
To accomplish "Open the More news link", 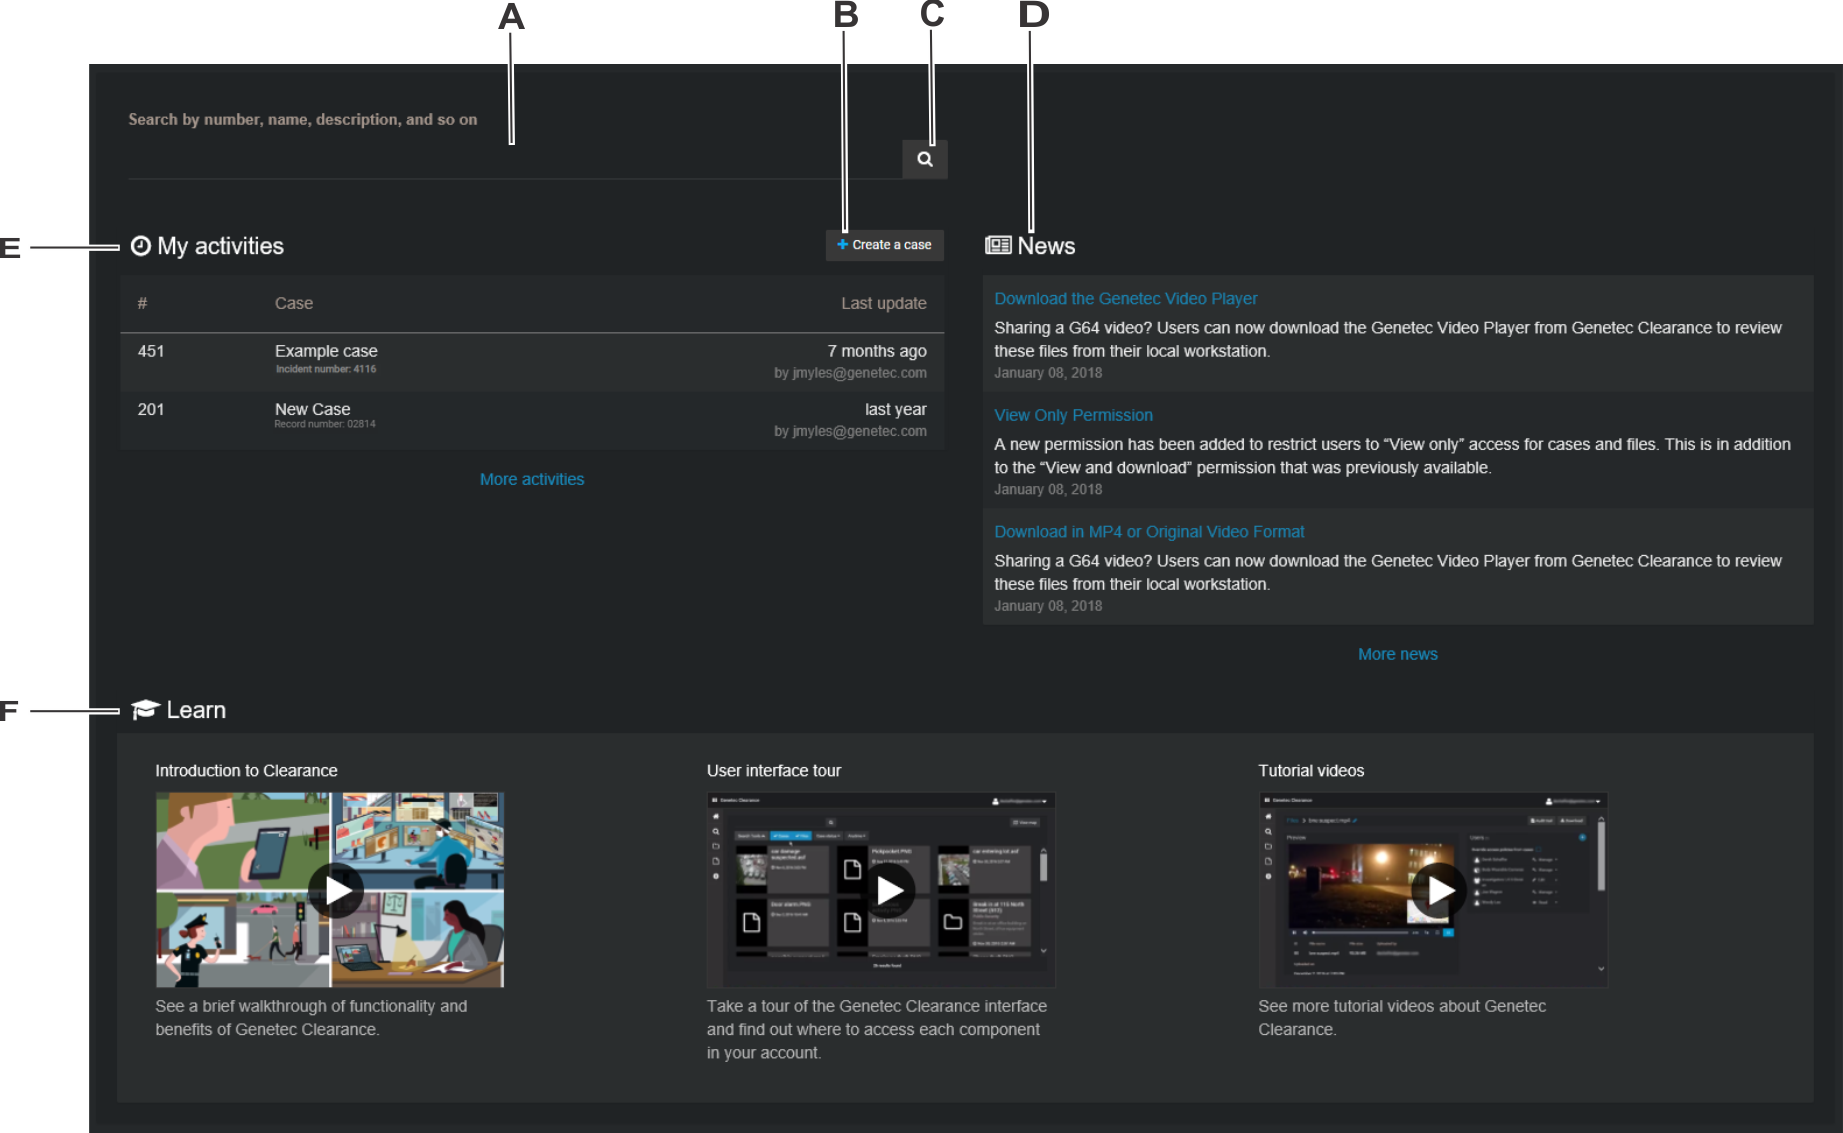I will pos(1397,653).
